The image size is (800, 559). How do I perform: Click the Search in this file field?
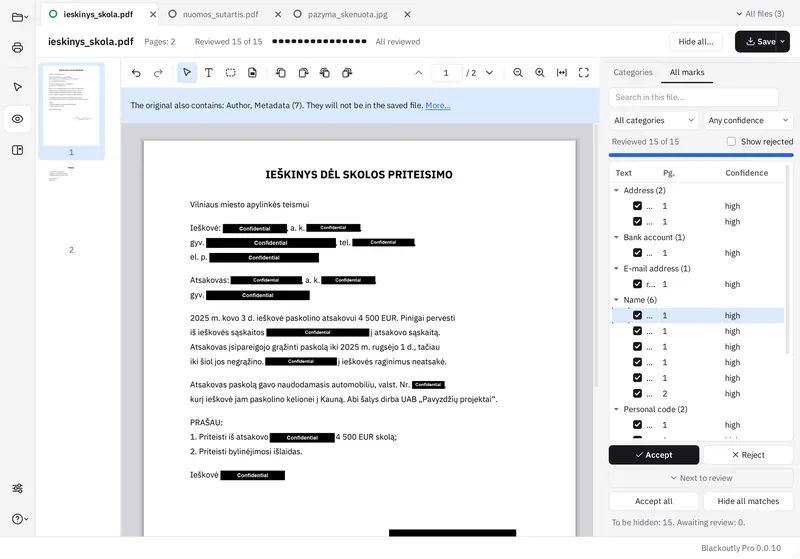point(693,97)
